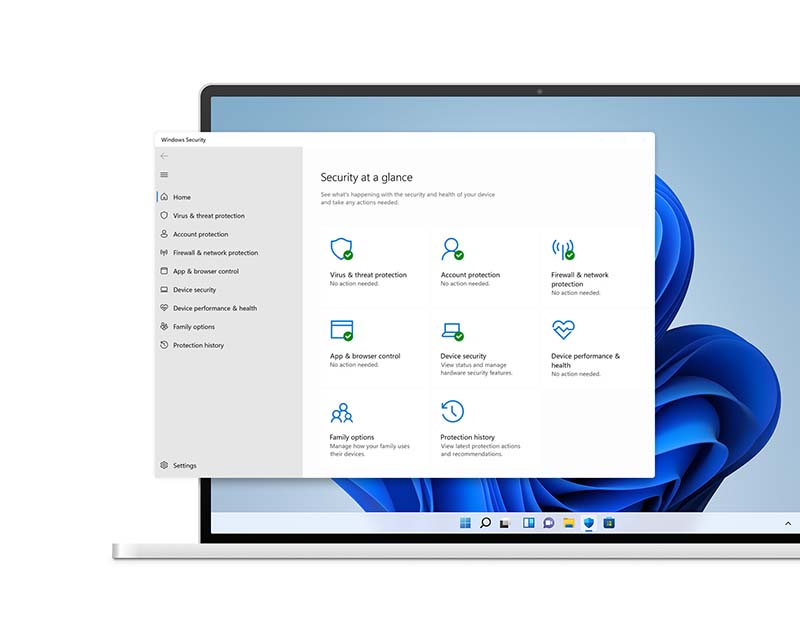Click the Home house icon in sidebar
800x634 pixels.
tap(164, 196)
